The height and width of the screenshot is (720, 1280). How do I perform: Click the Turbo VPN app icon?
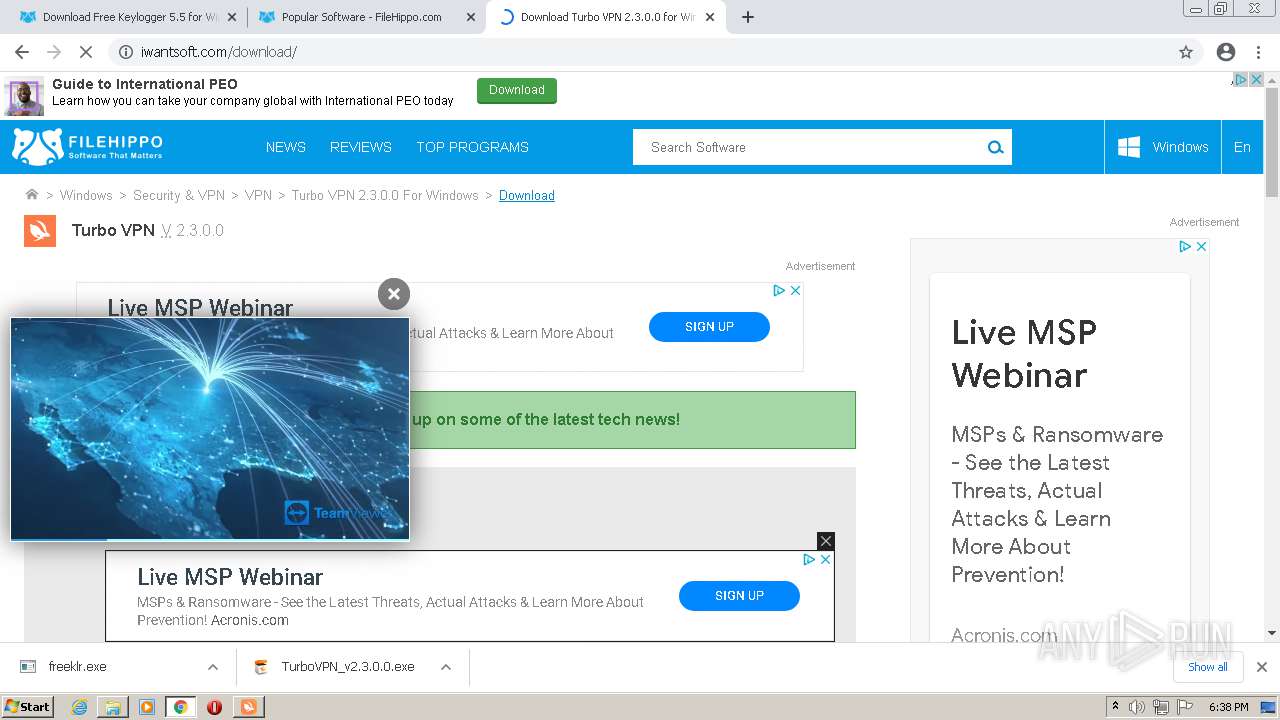click(40, 230)
